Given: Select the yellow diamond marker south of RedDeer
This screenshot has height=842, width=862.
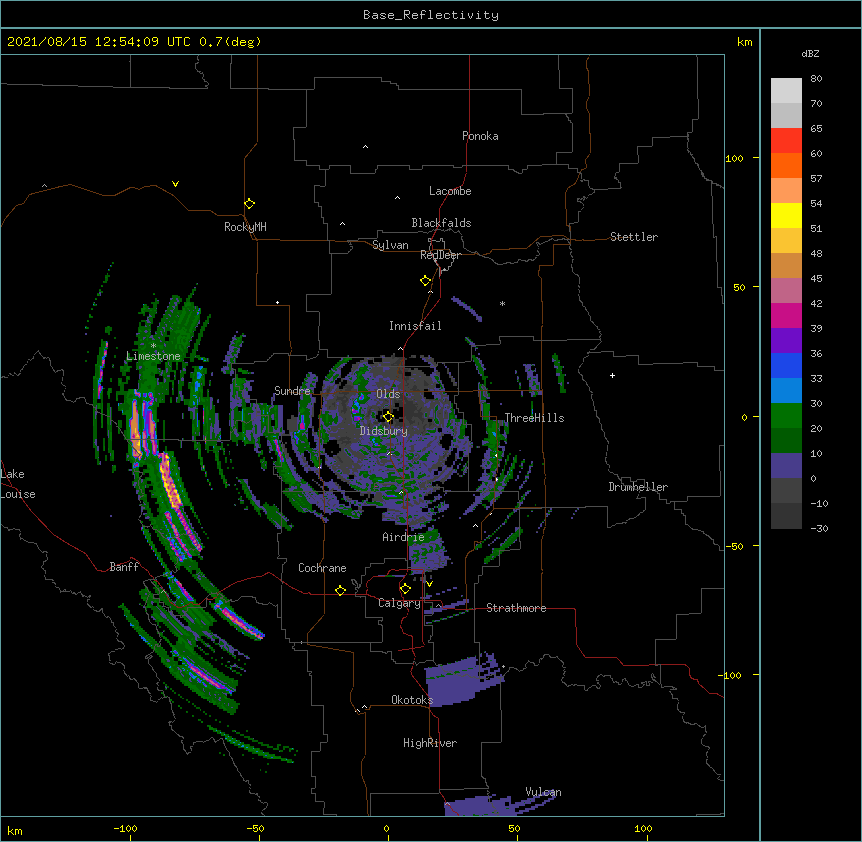Looking at the screenshot, I should (x=426, y=281).
